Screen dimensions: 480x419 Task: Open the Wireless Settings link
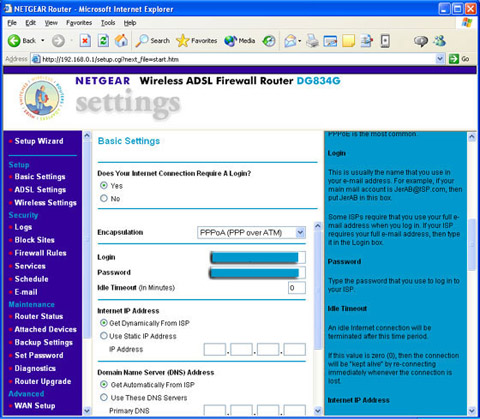pos(46,203)
